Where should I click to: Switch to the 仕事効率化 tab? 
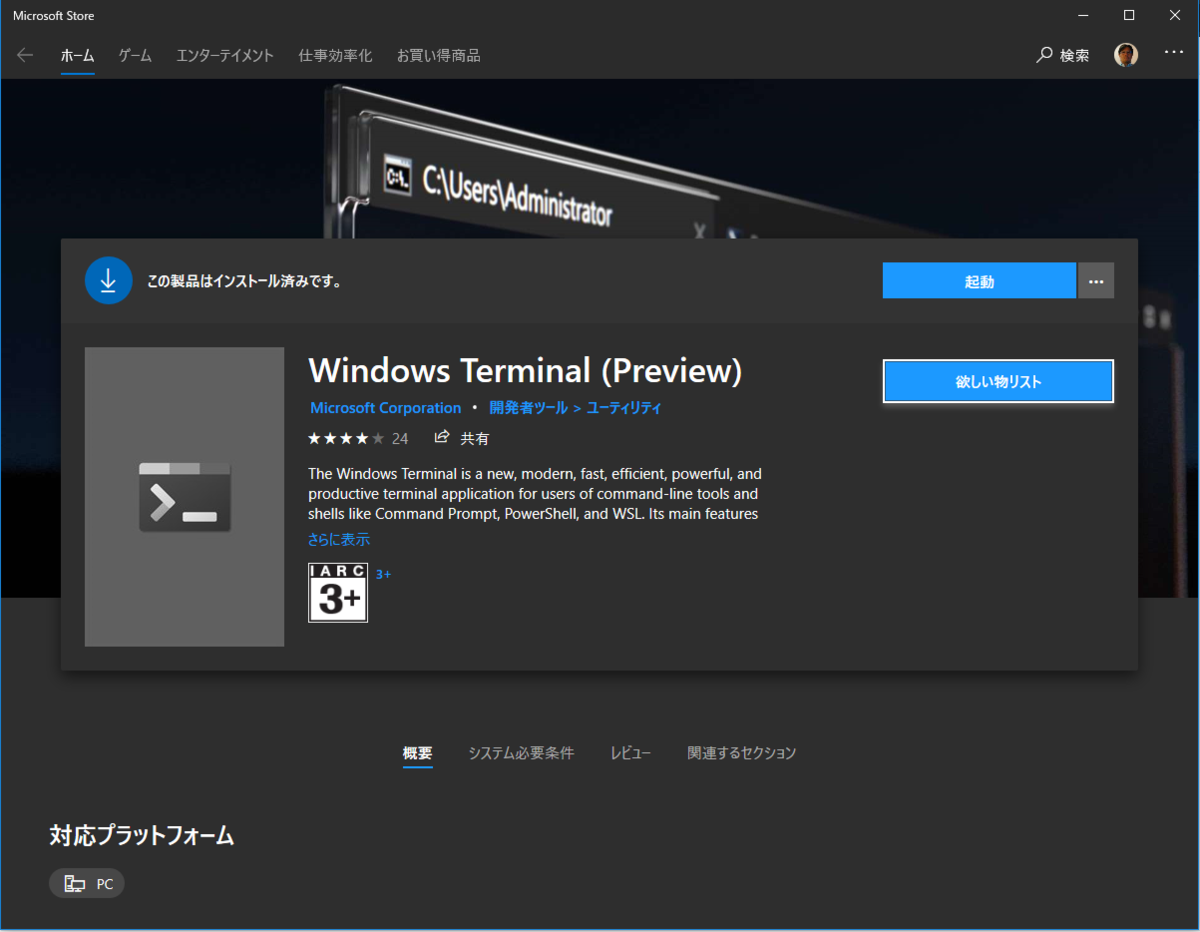click(x=335, y=56)
